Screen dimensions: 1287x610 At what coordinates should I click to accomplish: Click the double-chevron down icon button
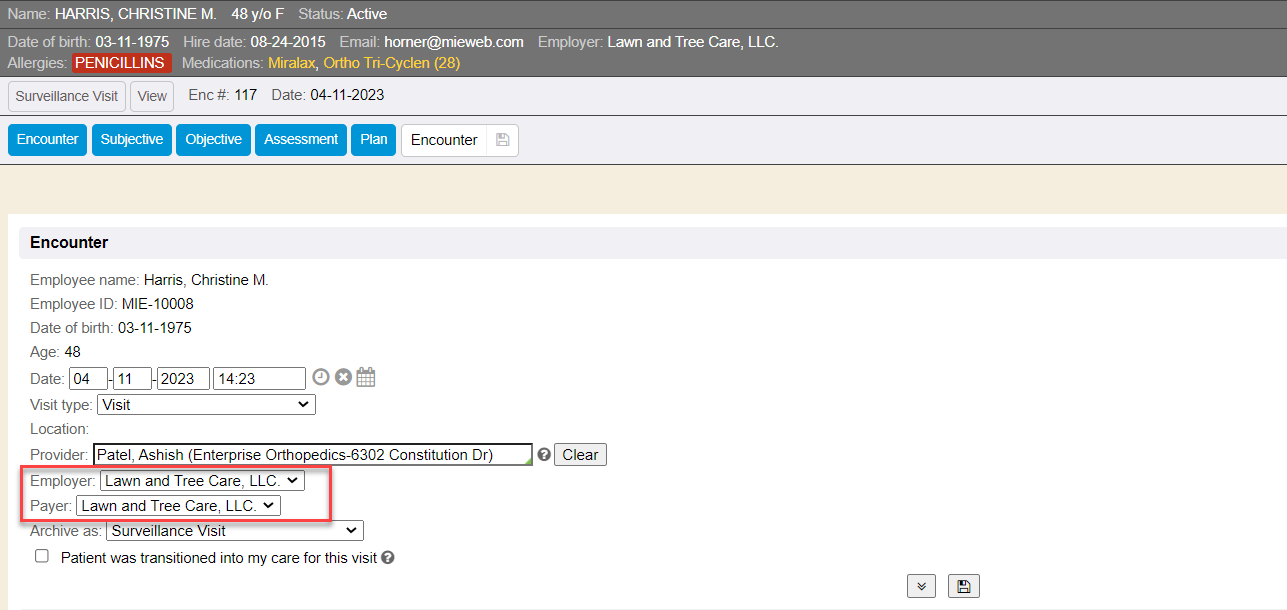click(921, 586)
